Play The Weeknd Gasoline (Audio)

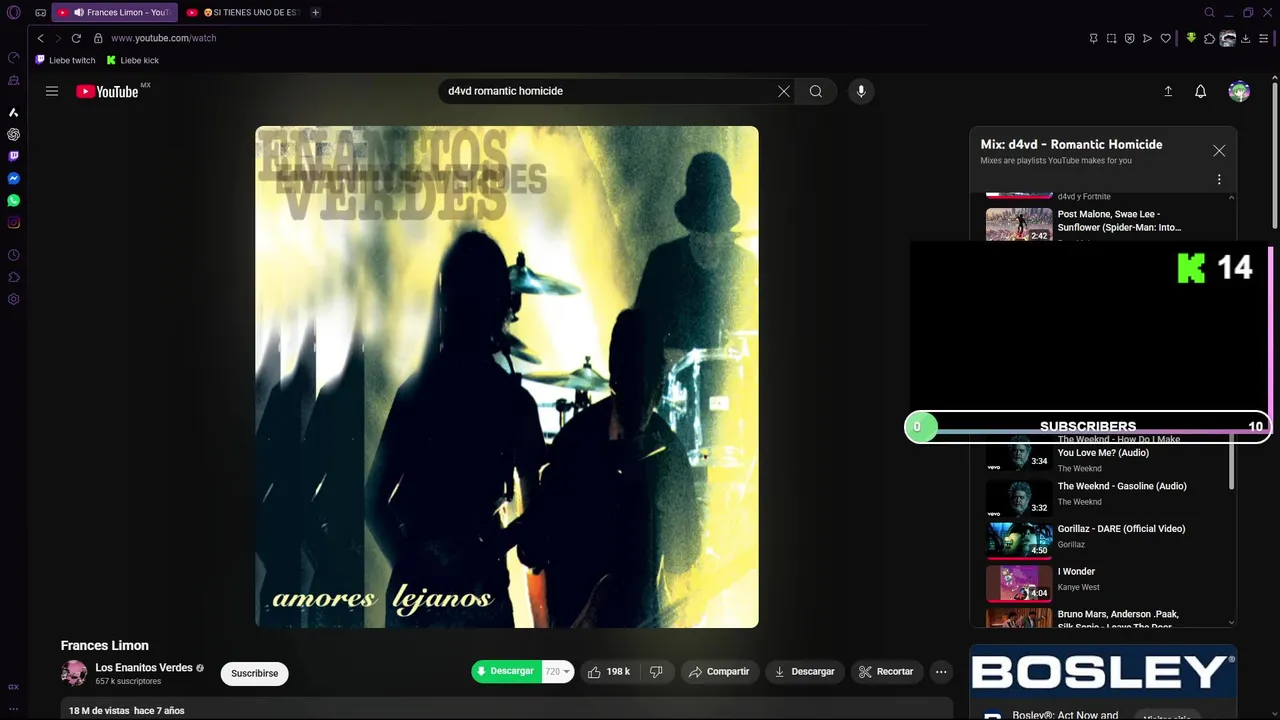pos(1105,497)
